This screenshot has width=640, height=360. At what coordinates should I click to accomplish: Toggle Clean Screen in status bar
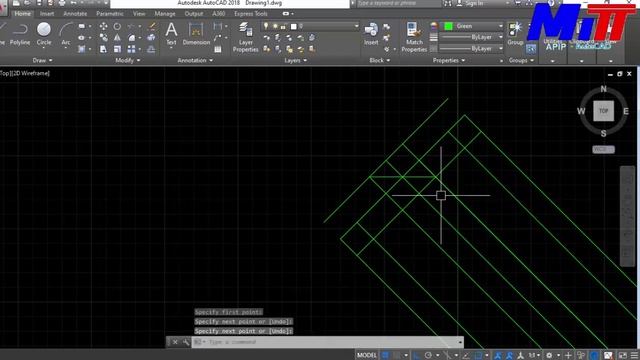[622, 355]
